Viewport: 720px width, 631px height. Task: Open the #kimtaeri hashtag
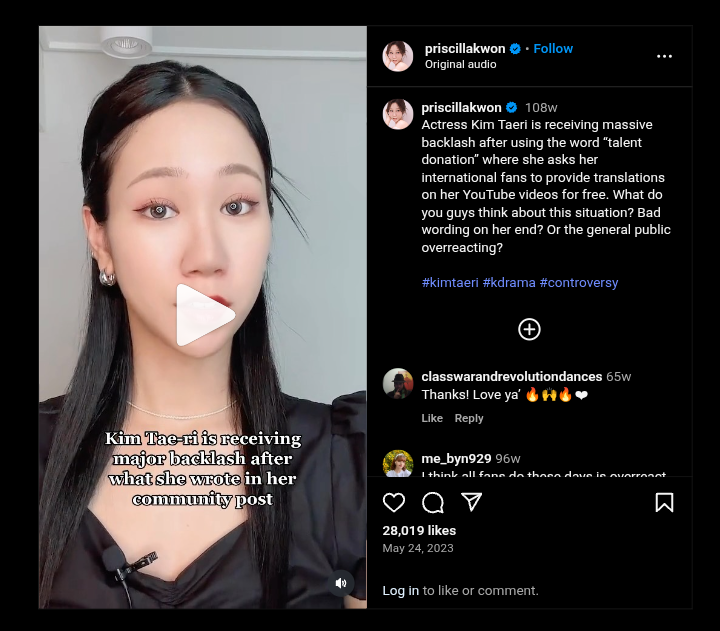click(x=450, y=282)
